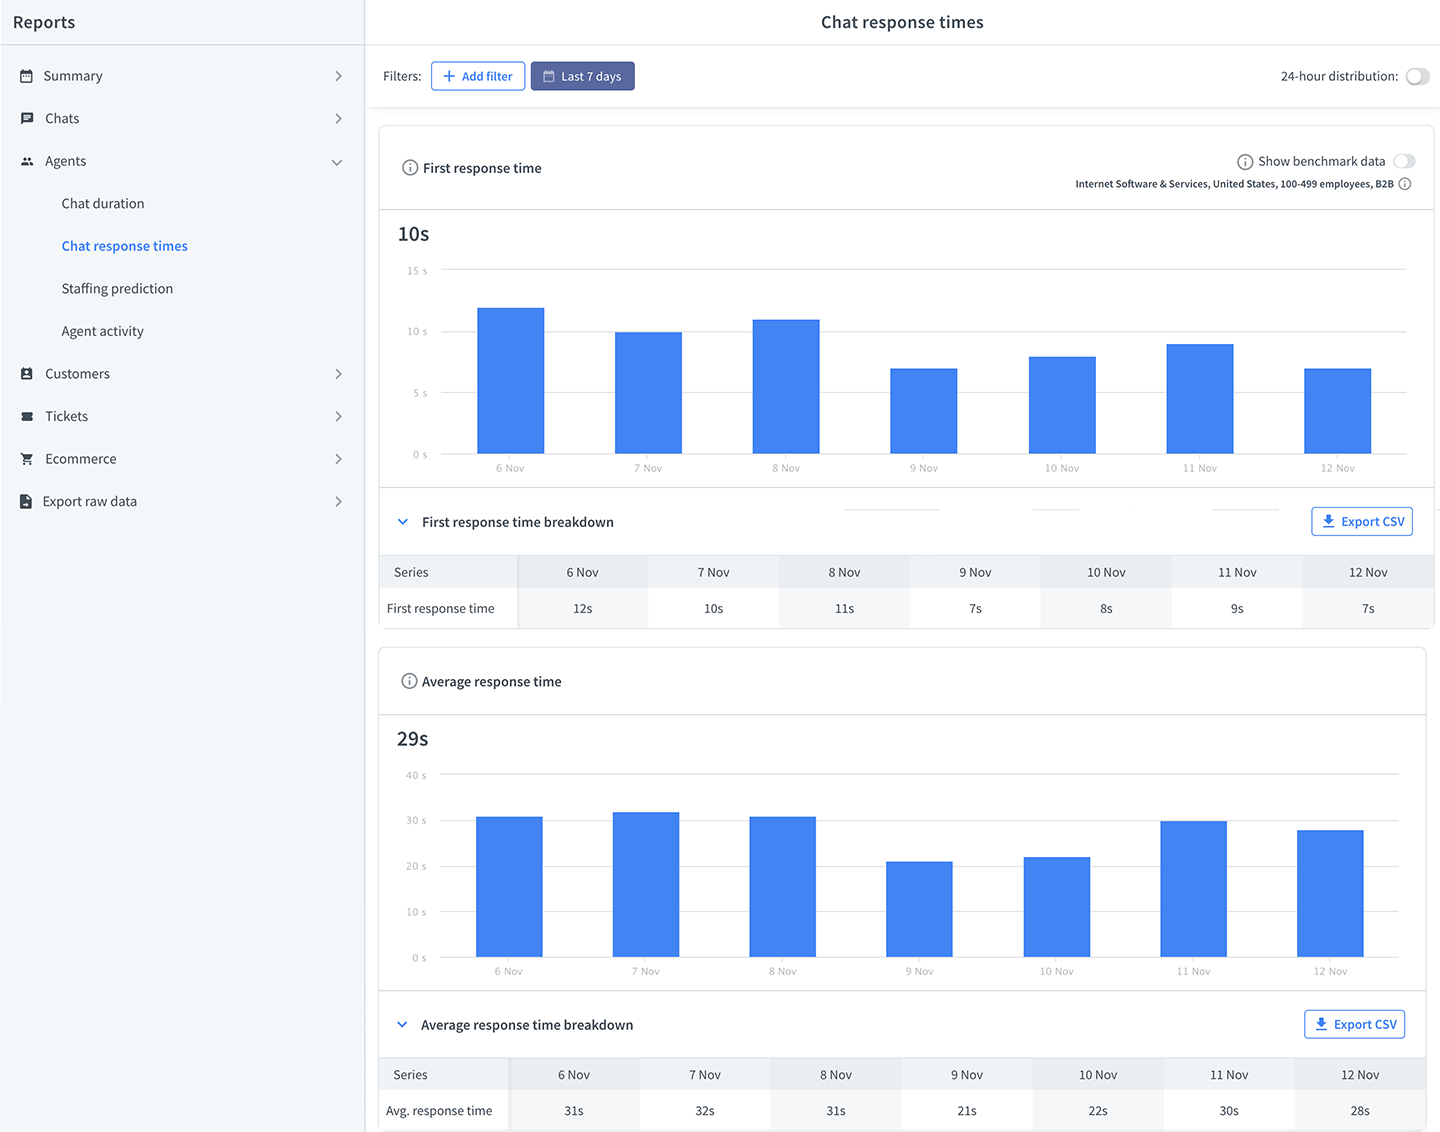Click the 6 Nov bar in First response chart
The height and width of the screenshot is (1132, 1440).
(511, 381)
